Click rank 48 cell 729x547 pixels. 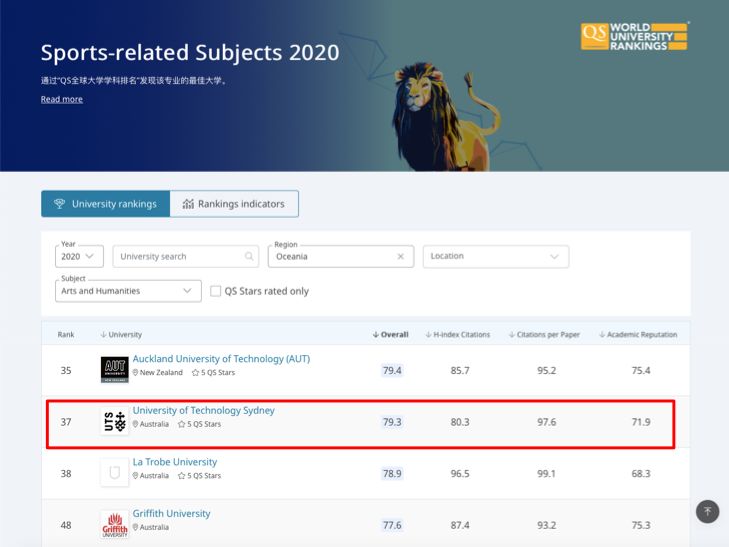(x=66, y=525)
